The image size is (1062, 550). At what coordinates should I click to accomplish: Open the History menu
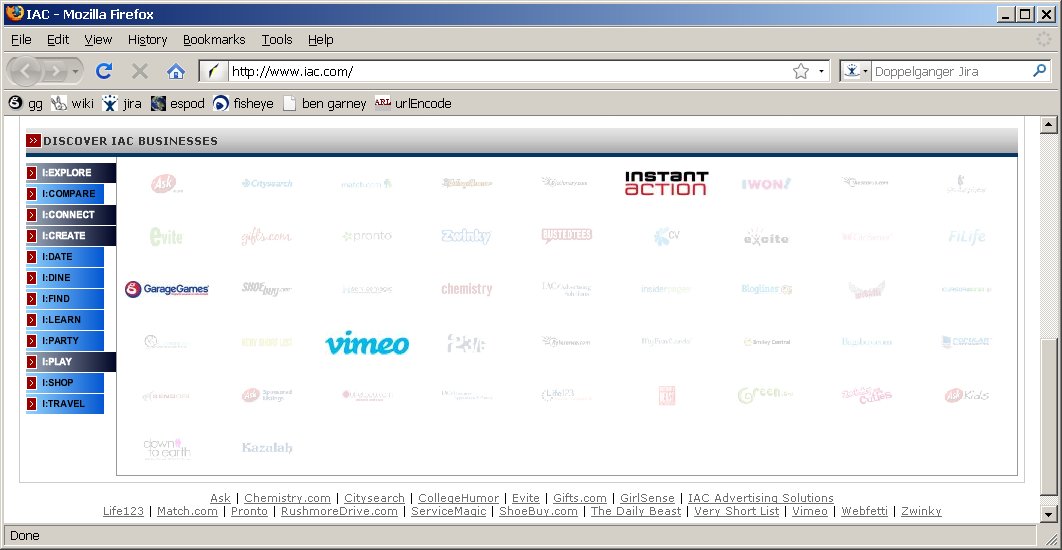148,39
